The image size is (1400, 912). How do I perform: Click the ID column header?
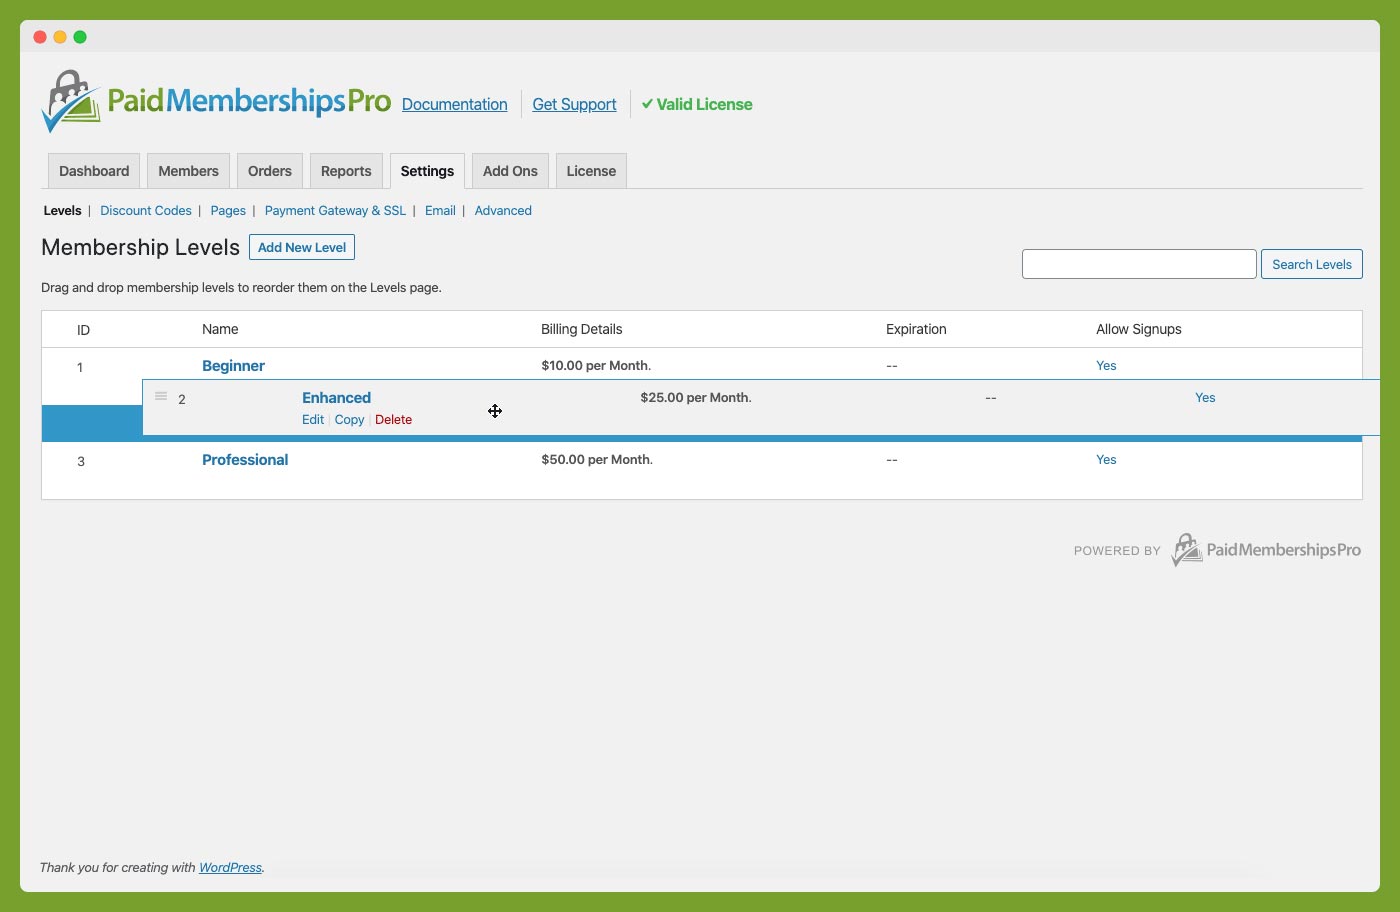83,330
